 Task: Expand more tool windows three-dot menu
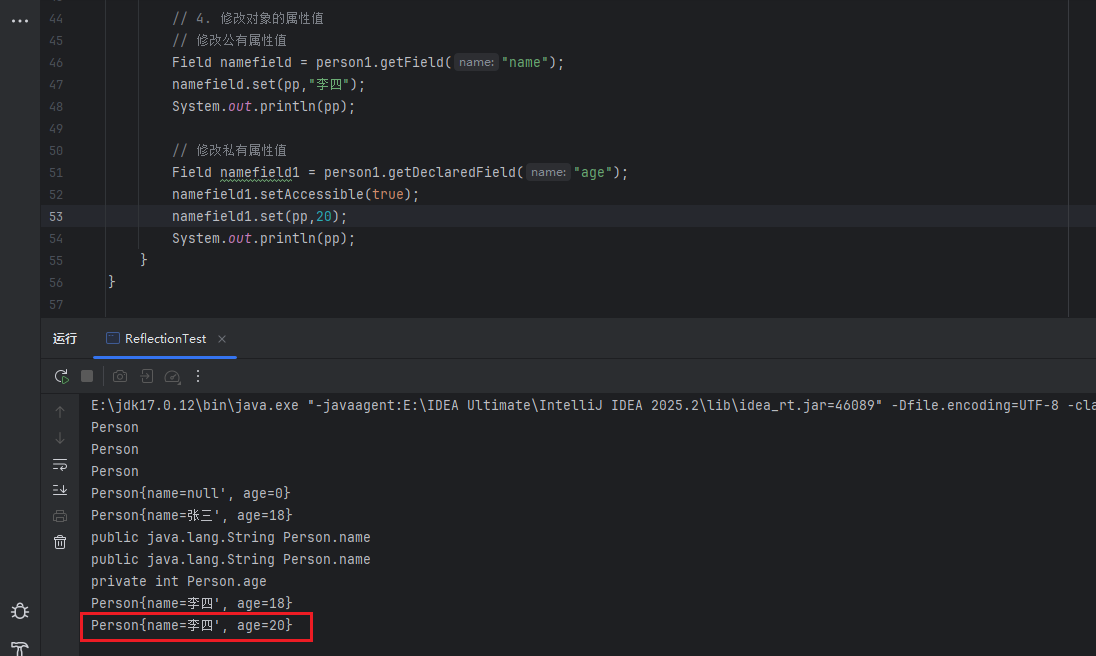click(19, 20)
